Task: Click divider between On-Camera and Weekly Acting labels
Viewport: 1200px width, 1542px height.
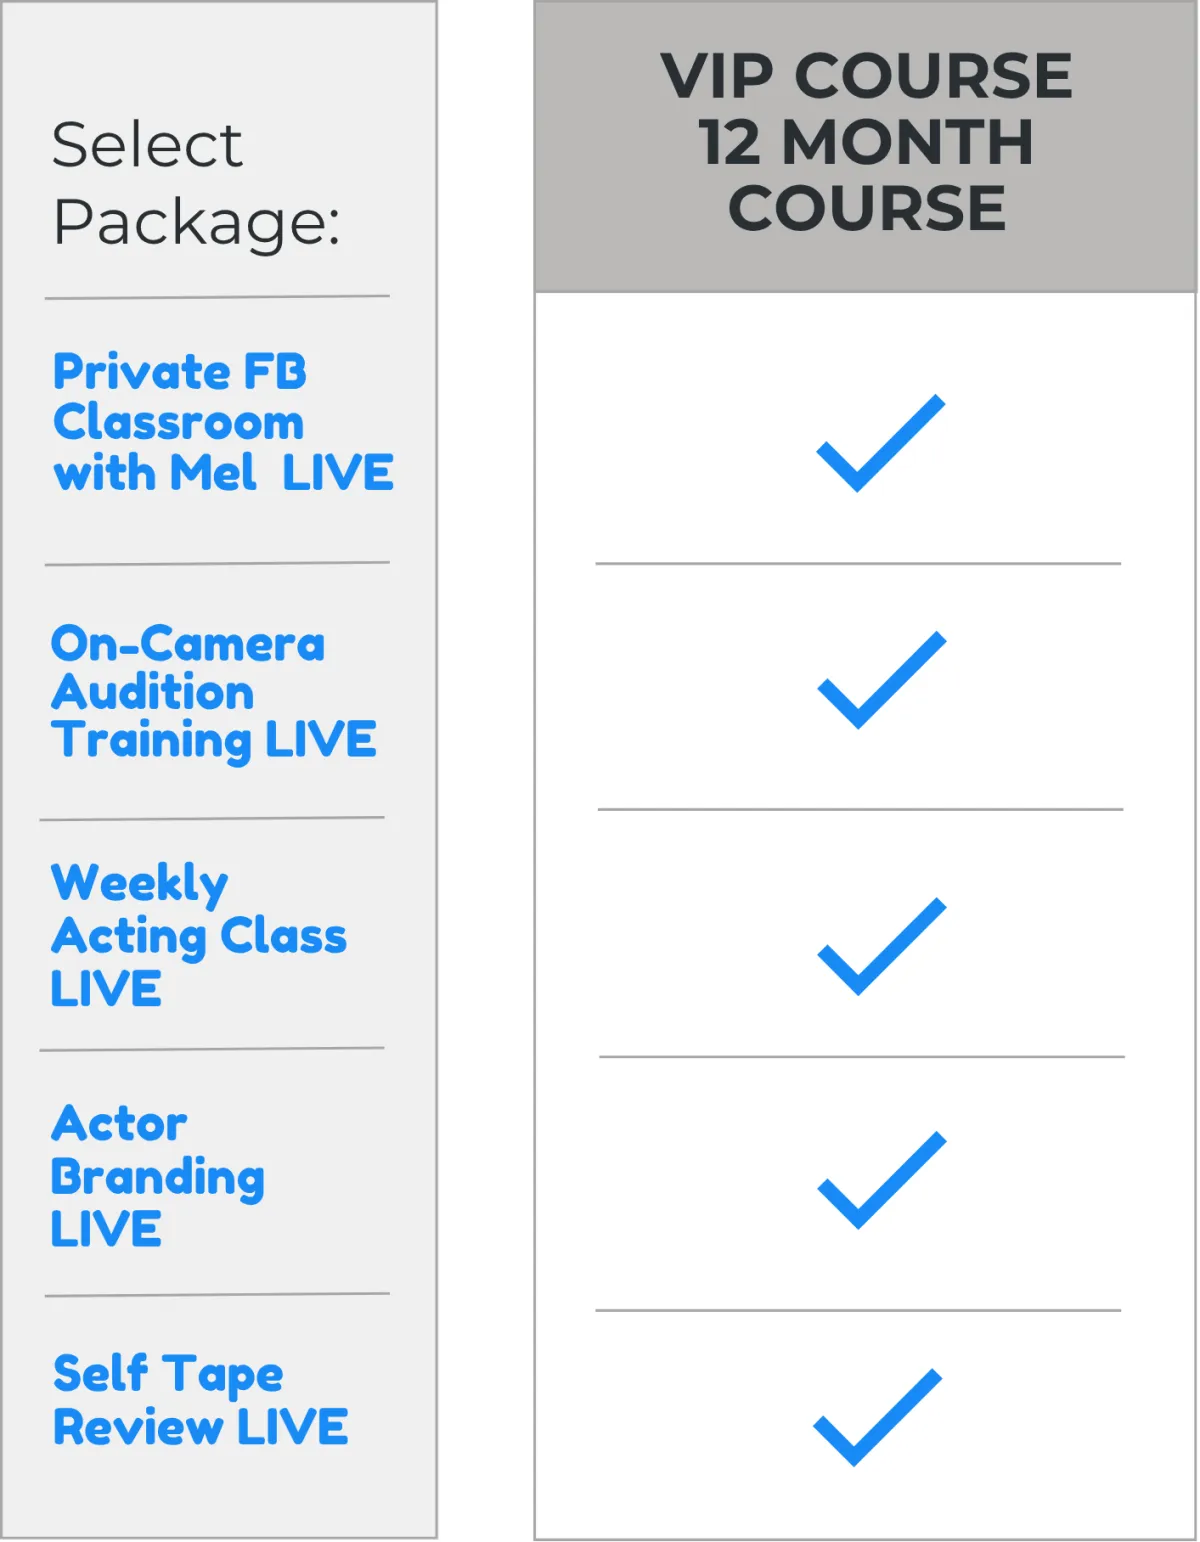Action: click(212, 818)
